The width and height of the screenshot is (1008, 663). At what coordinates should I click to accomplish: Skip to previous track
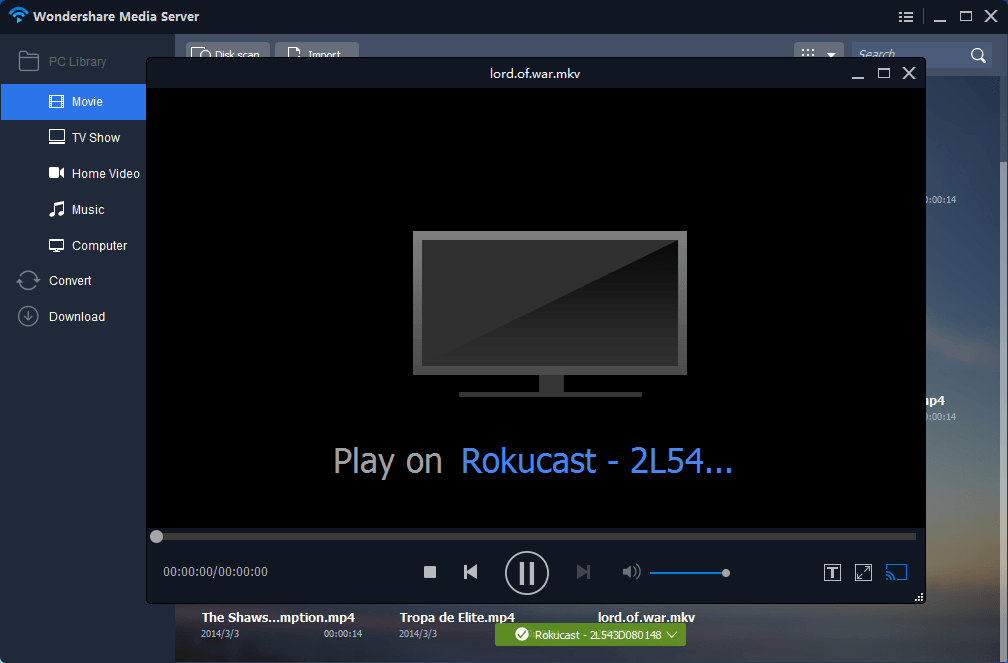pos(471,572)
